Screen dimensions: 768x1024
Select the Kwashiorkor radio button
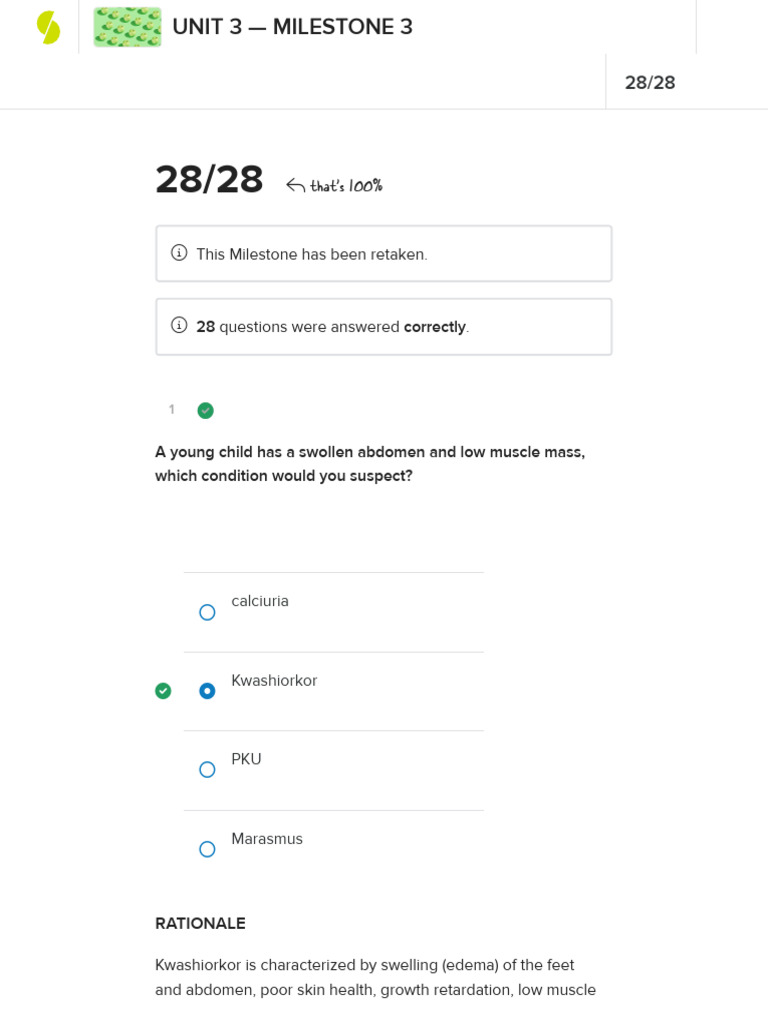[x=207, y=691]
